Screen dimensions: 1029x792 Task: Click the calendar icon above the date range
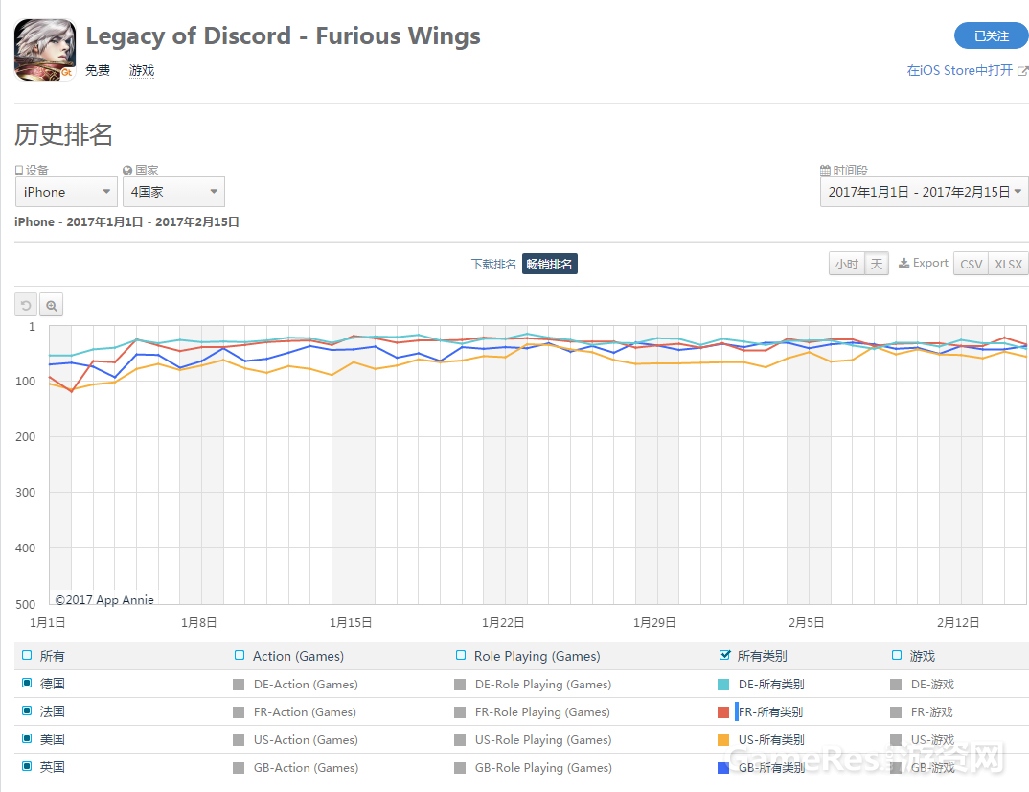coord(826,170)
